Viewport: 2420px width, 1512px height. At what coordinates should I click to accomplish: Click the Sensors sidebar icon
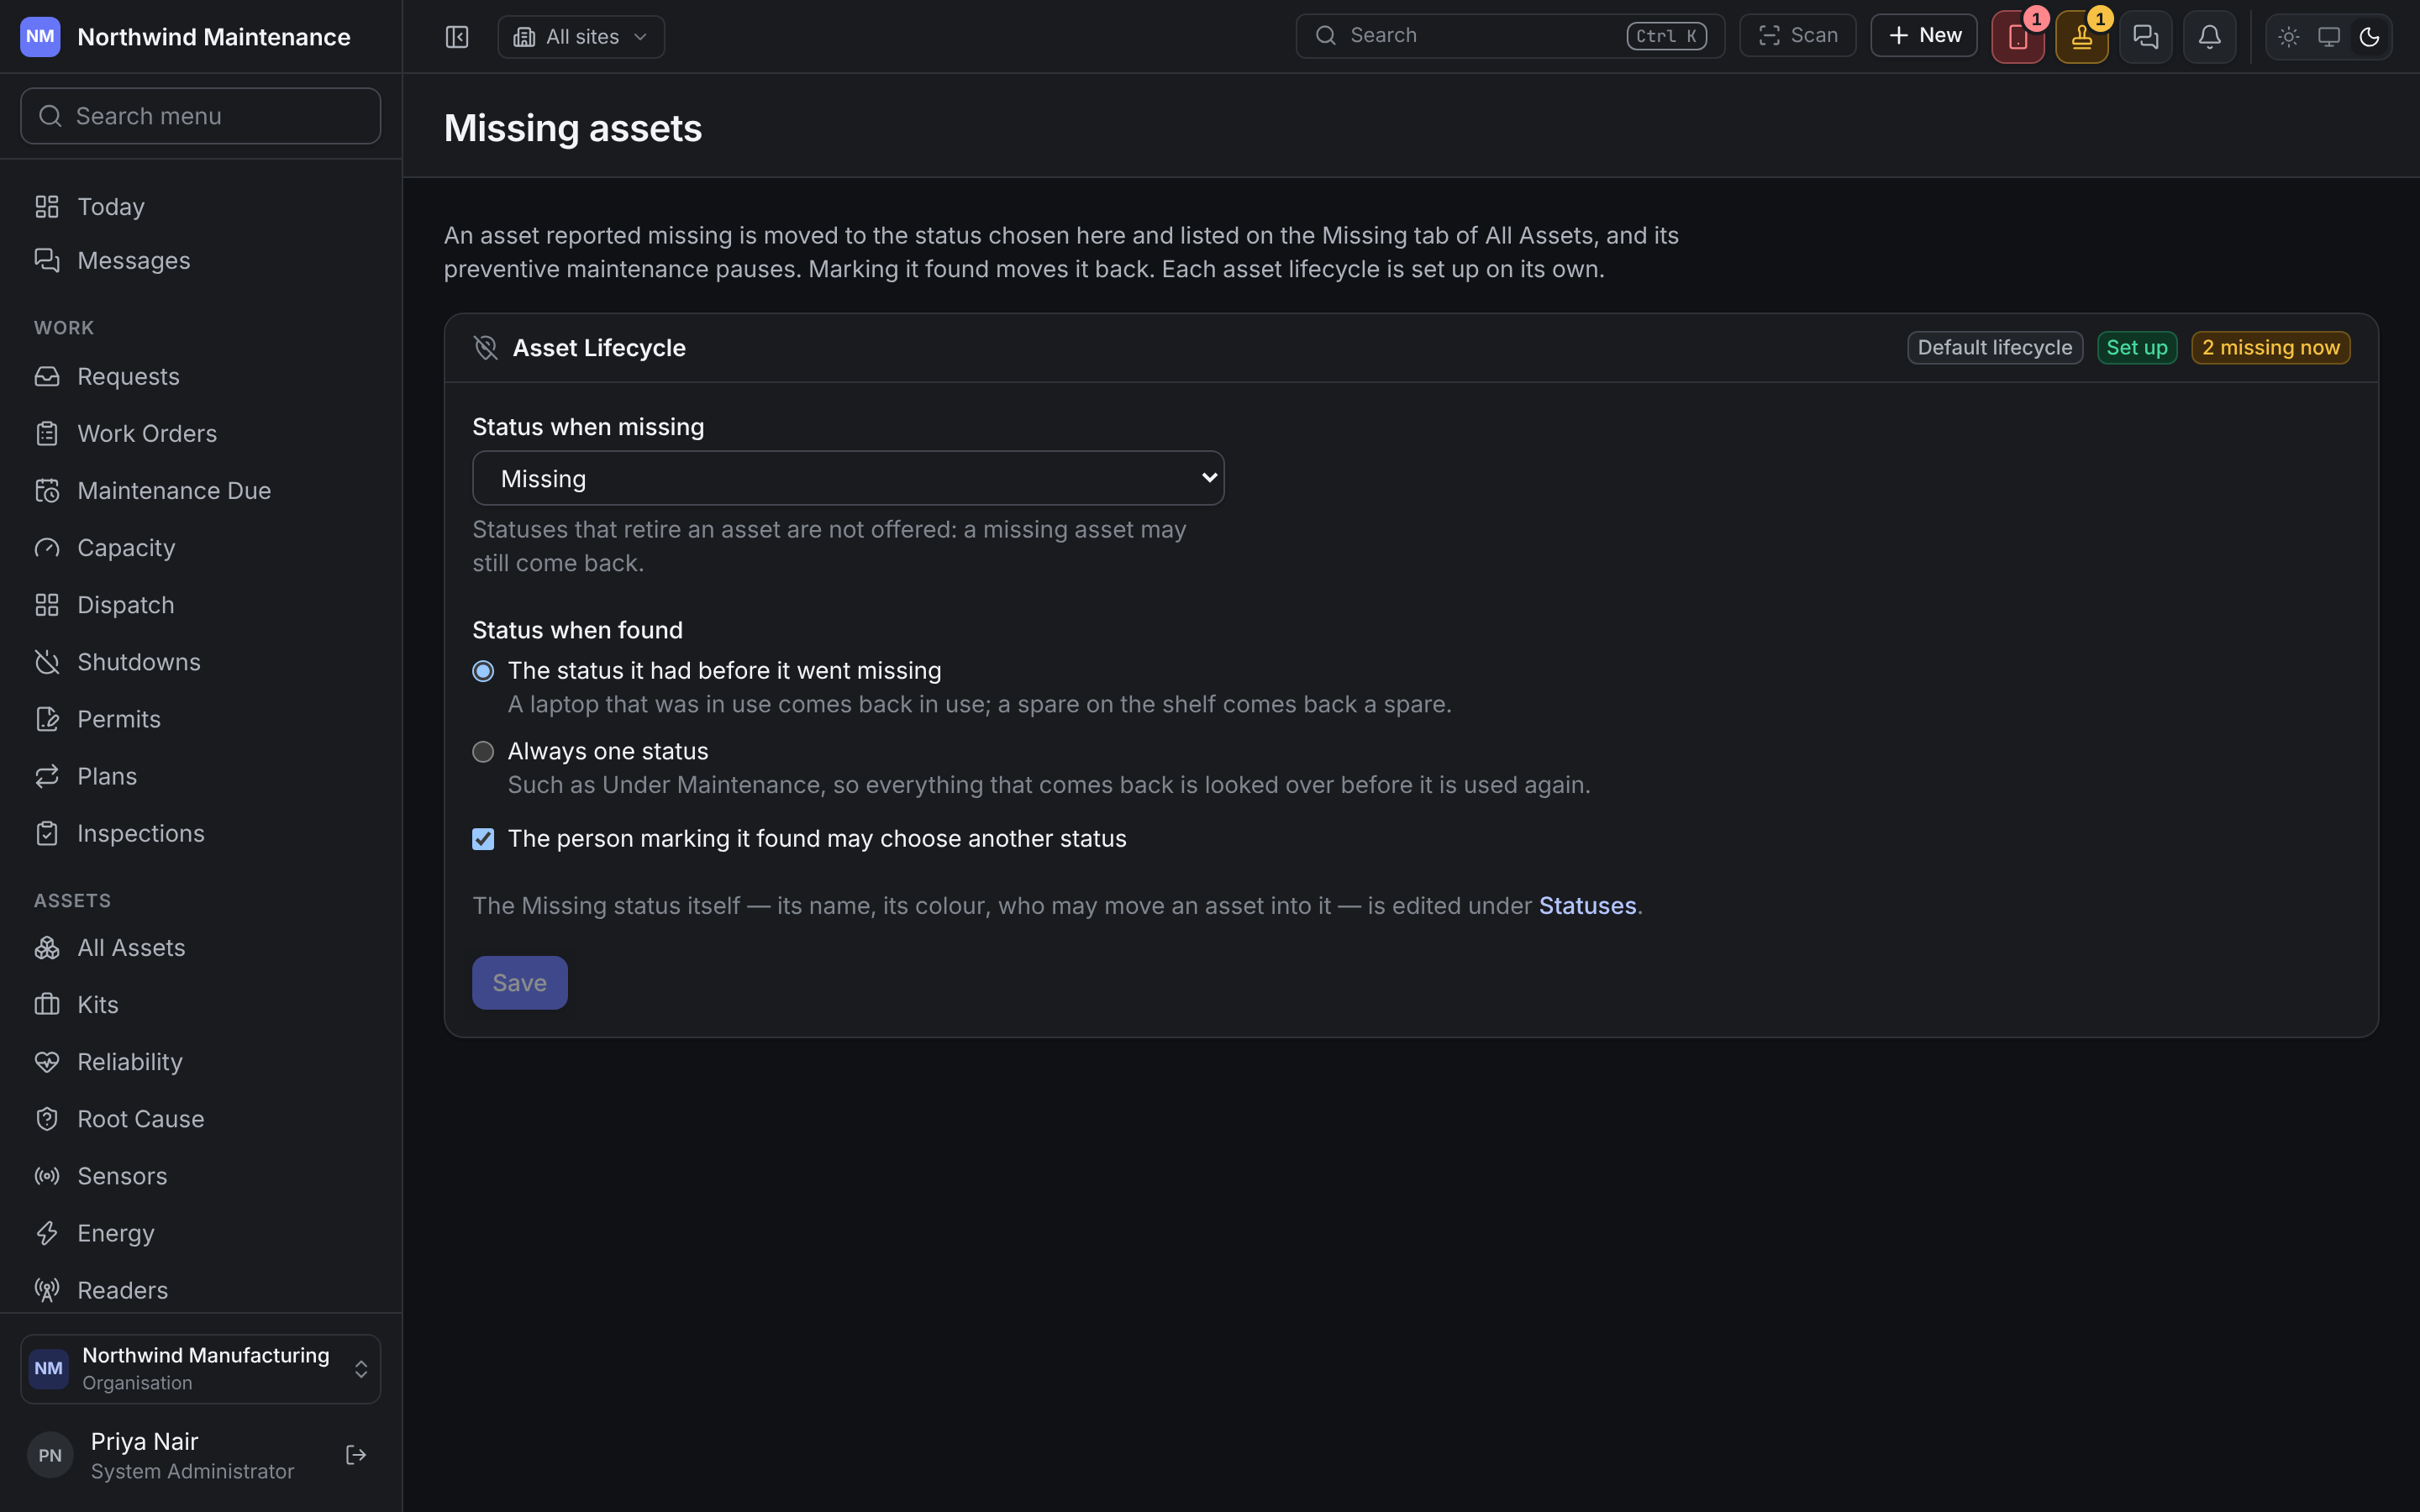[x=47, y=1176]
